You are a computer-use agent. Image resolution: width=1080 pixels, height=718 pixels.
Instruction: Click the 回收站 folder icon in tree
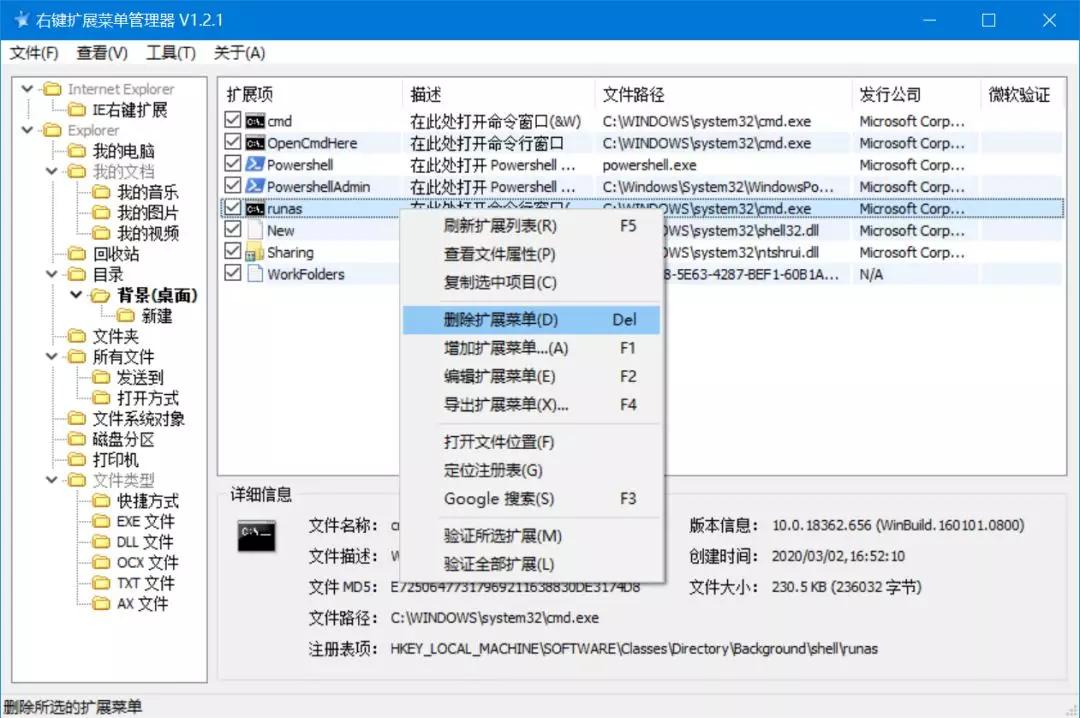[x=76, y=254]
